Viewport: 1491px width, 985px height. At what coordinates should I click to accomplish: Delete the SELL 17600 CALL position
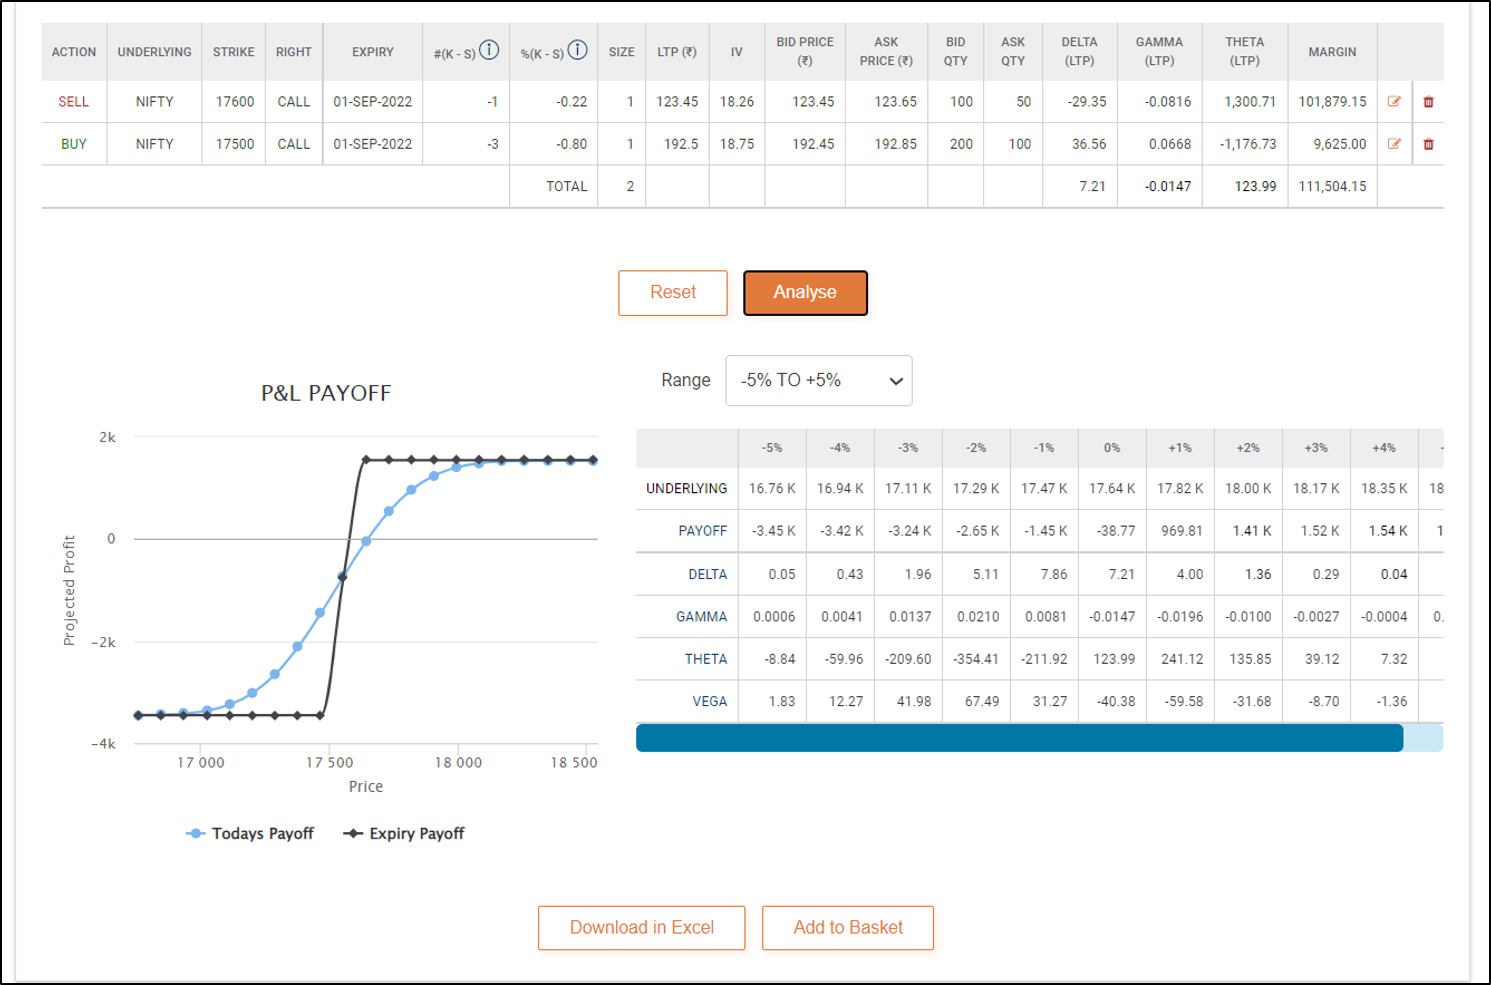[x=1428, y=102]
